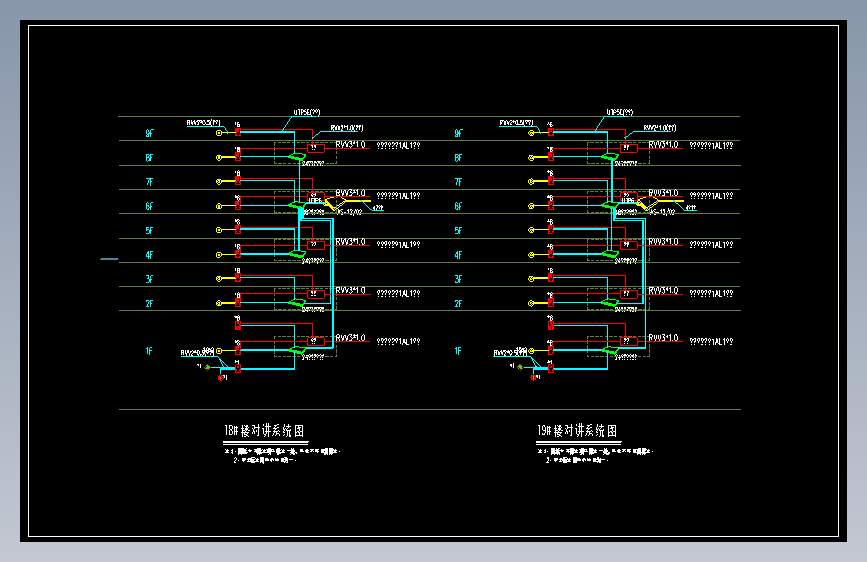Select the 5F yellow circle device, 18# diagram
This screenshot has width=867, height=562.
coord(219,230)
